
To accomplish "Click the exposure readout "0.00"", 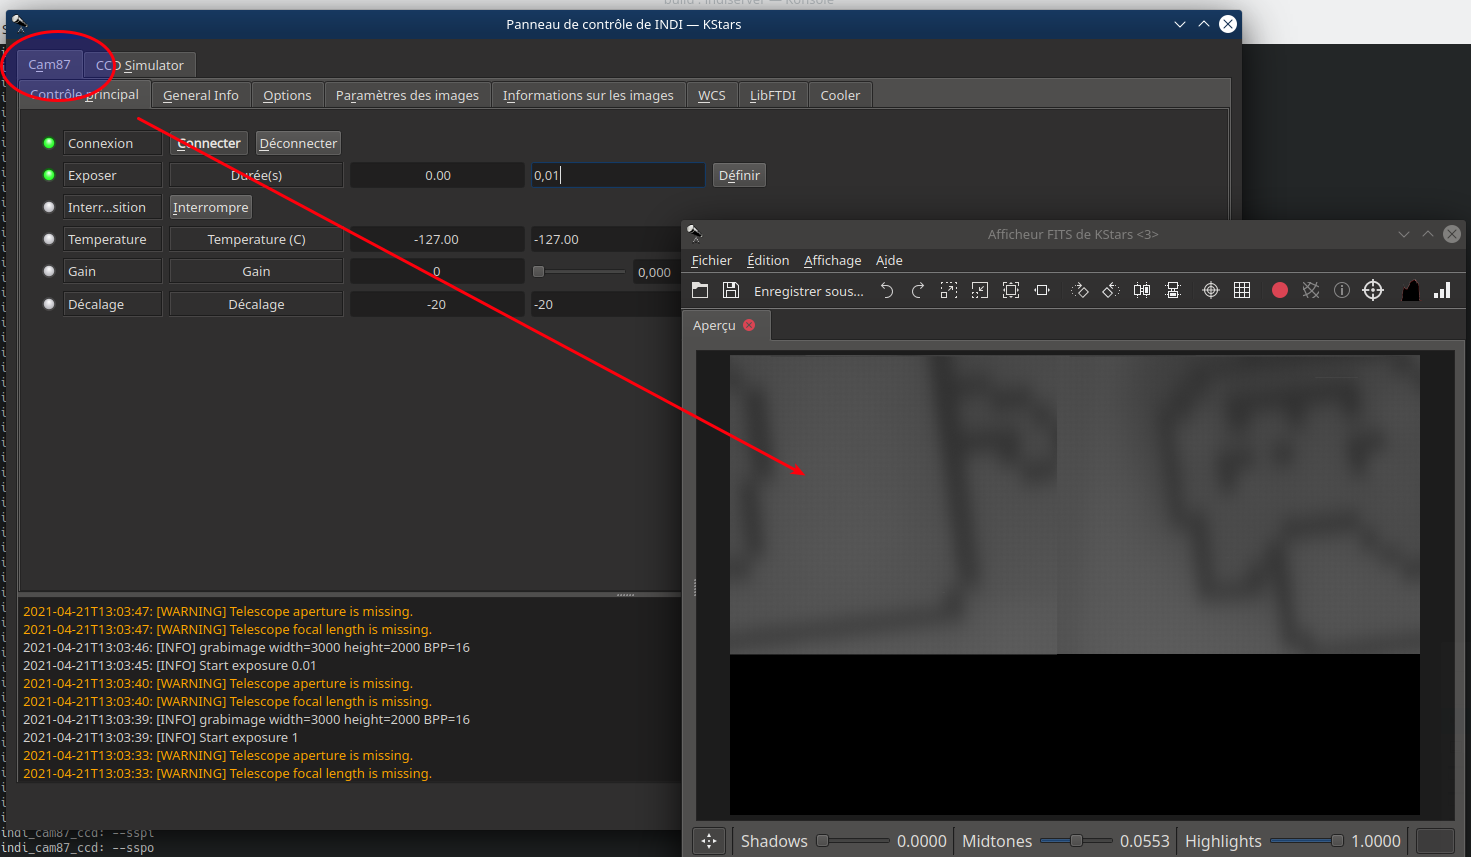I will point(437,175).
